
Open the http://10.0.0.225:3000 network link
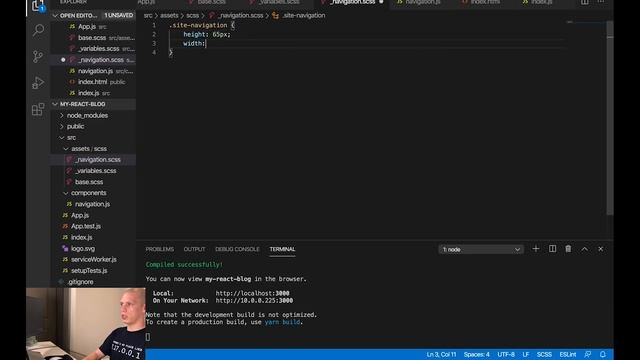coord(254,300)
